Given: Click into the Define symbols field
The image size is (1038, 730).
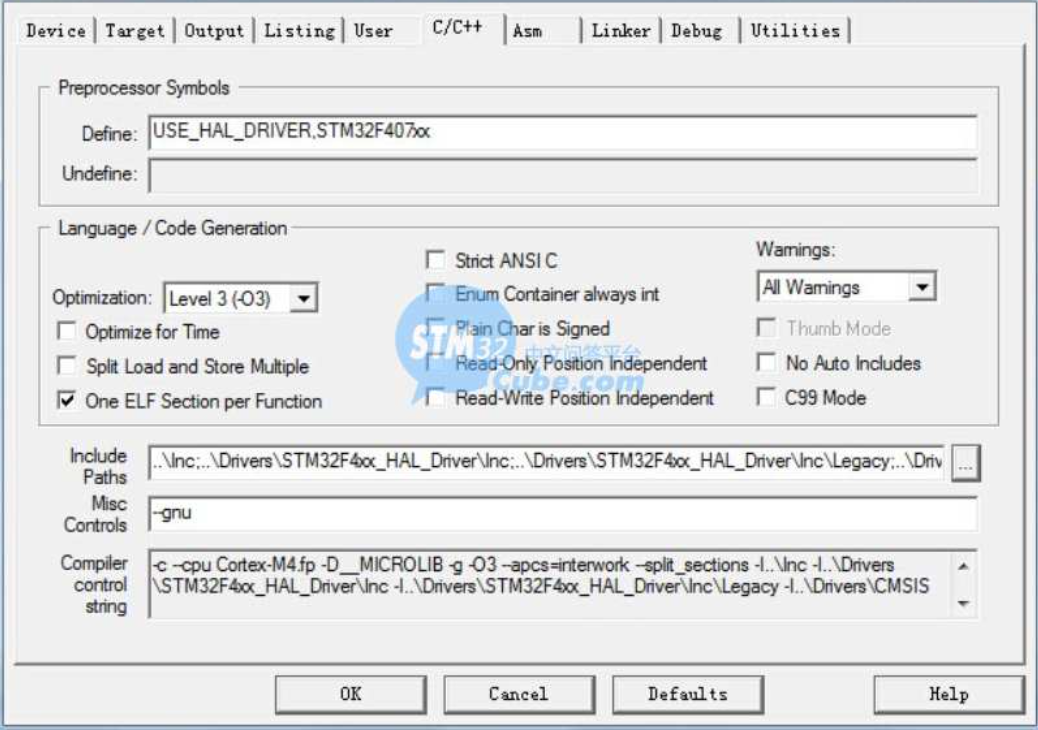Looking at the screenshot, I should click(560, 132).
